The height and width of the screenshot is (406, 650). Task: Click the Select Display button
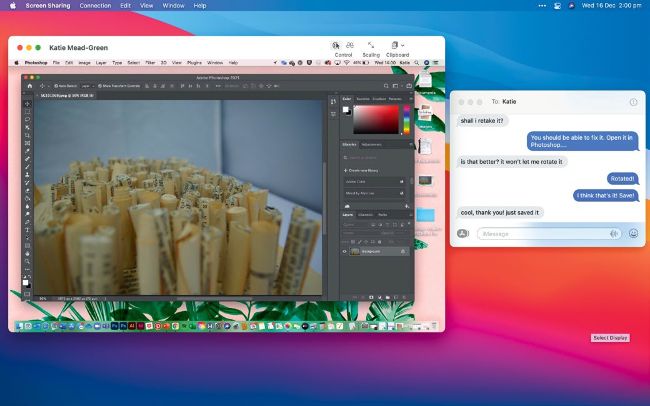[x=609, y=338]
